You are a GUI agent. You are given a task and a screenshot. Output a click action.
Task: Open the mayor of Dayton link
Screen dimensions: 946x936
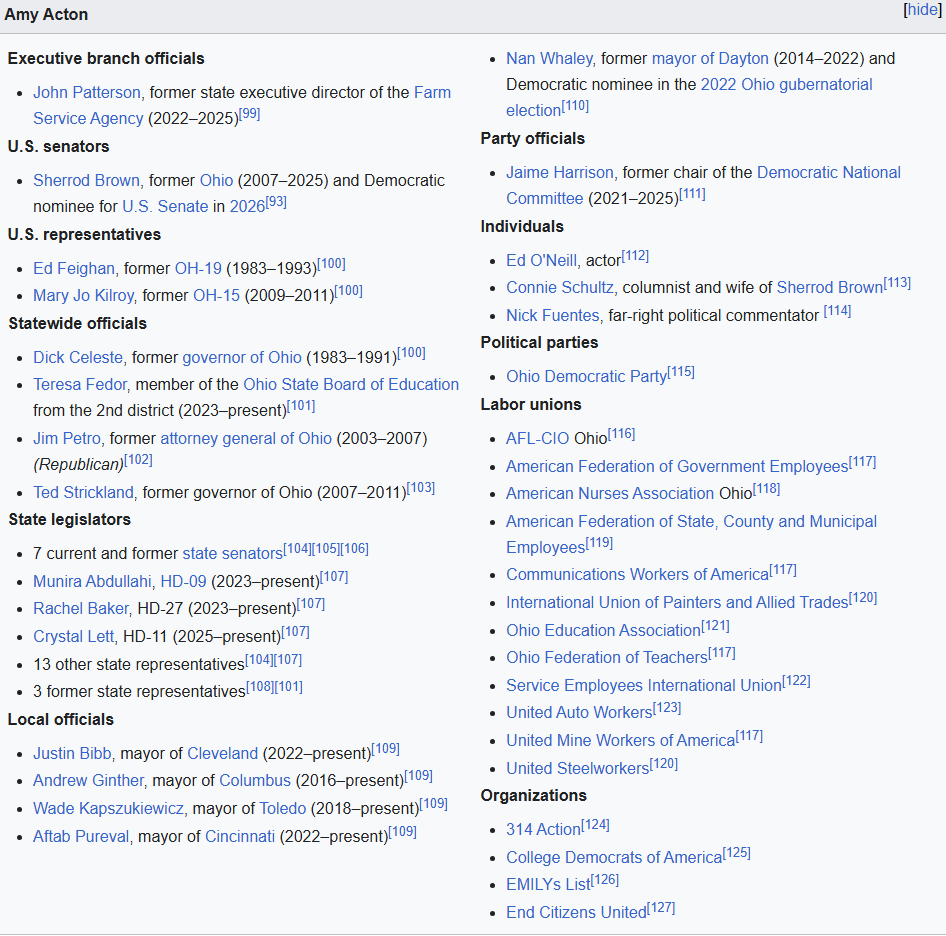point(710,59)
